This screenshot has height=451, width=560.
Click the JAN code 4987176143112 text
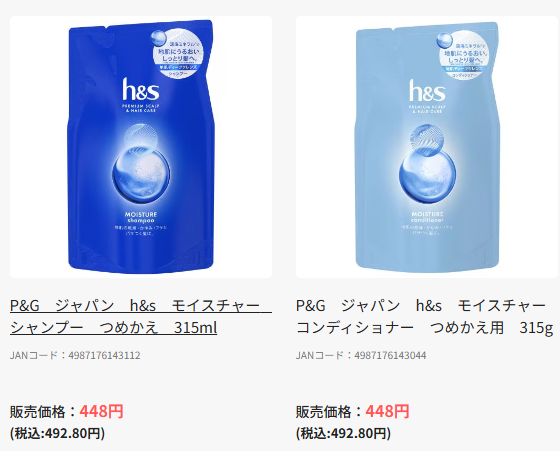point(75,355)
